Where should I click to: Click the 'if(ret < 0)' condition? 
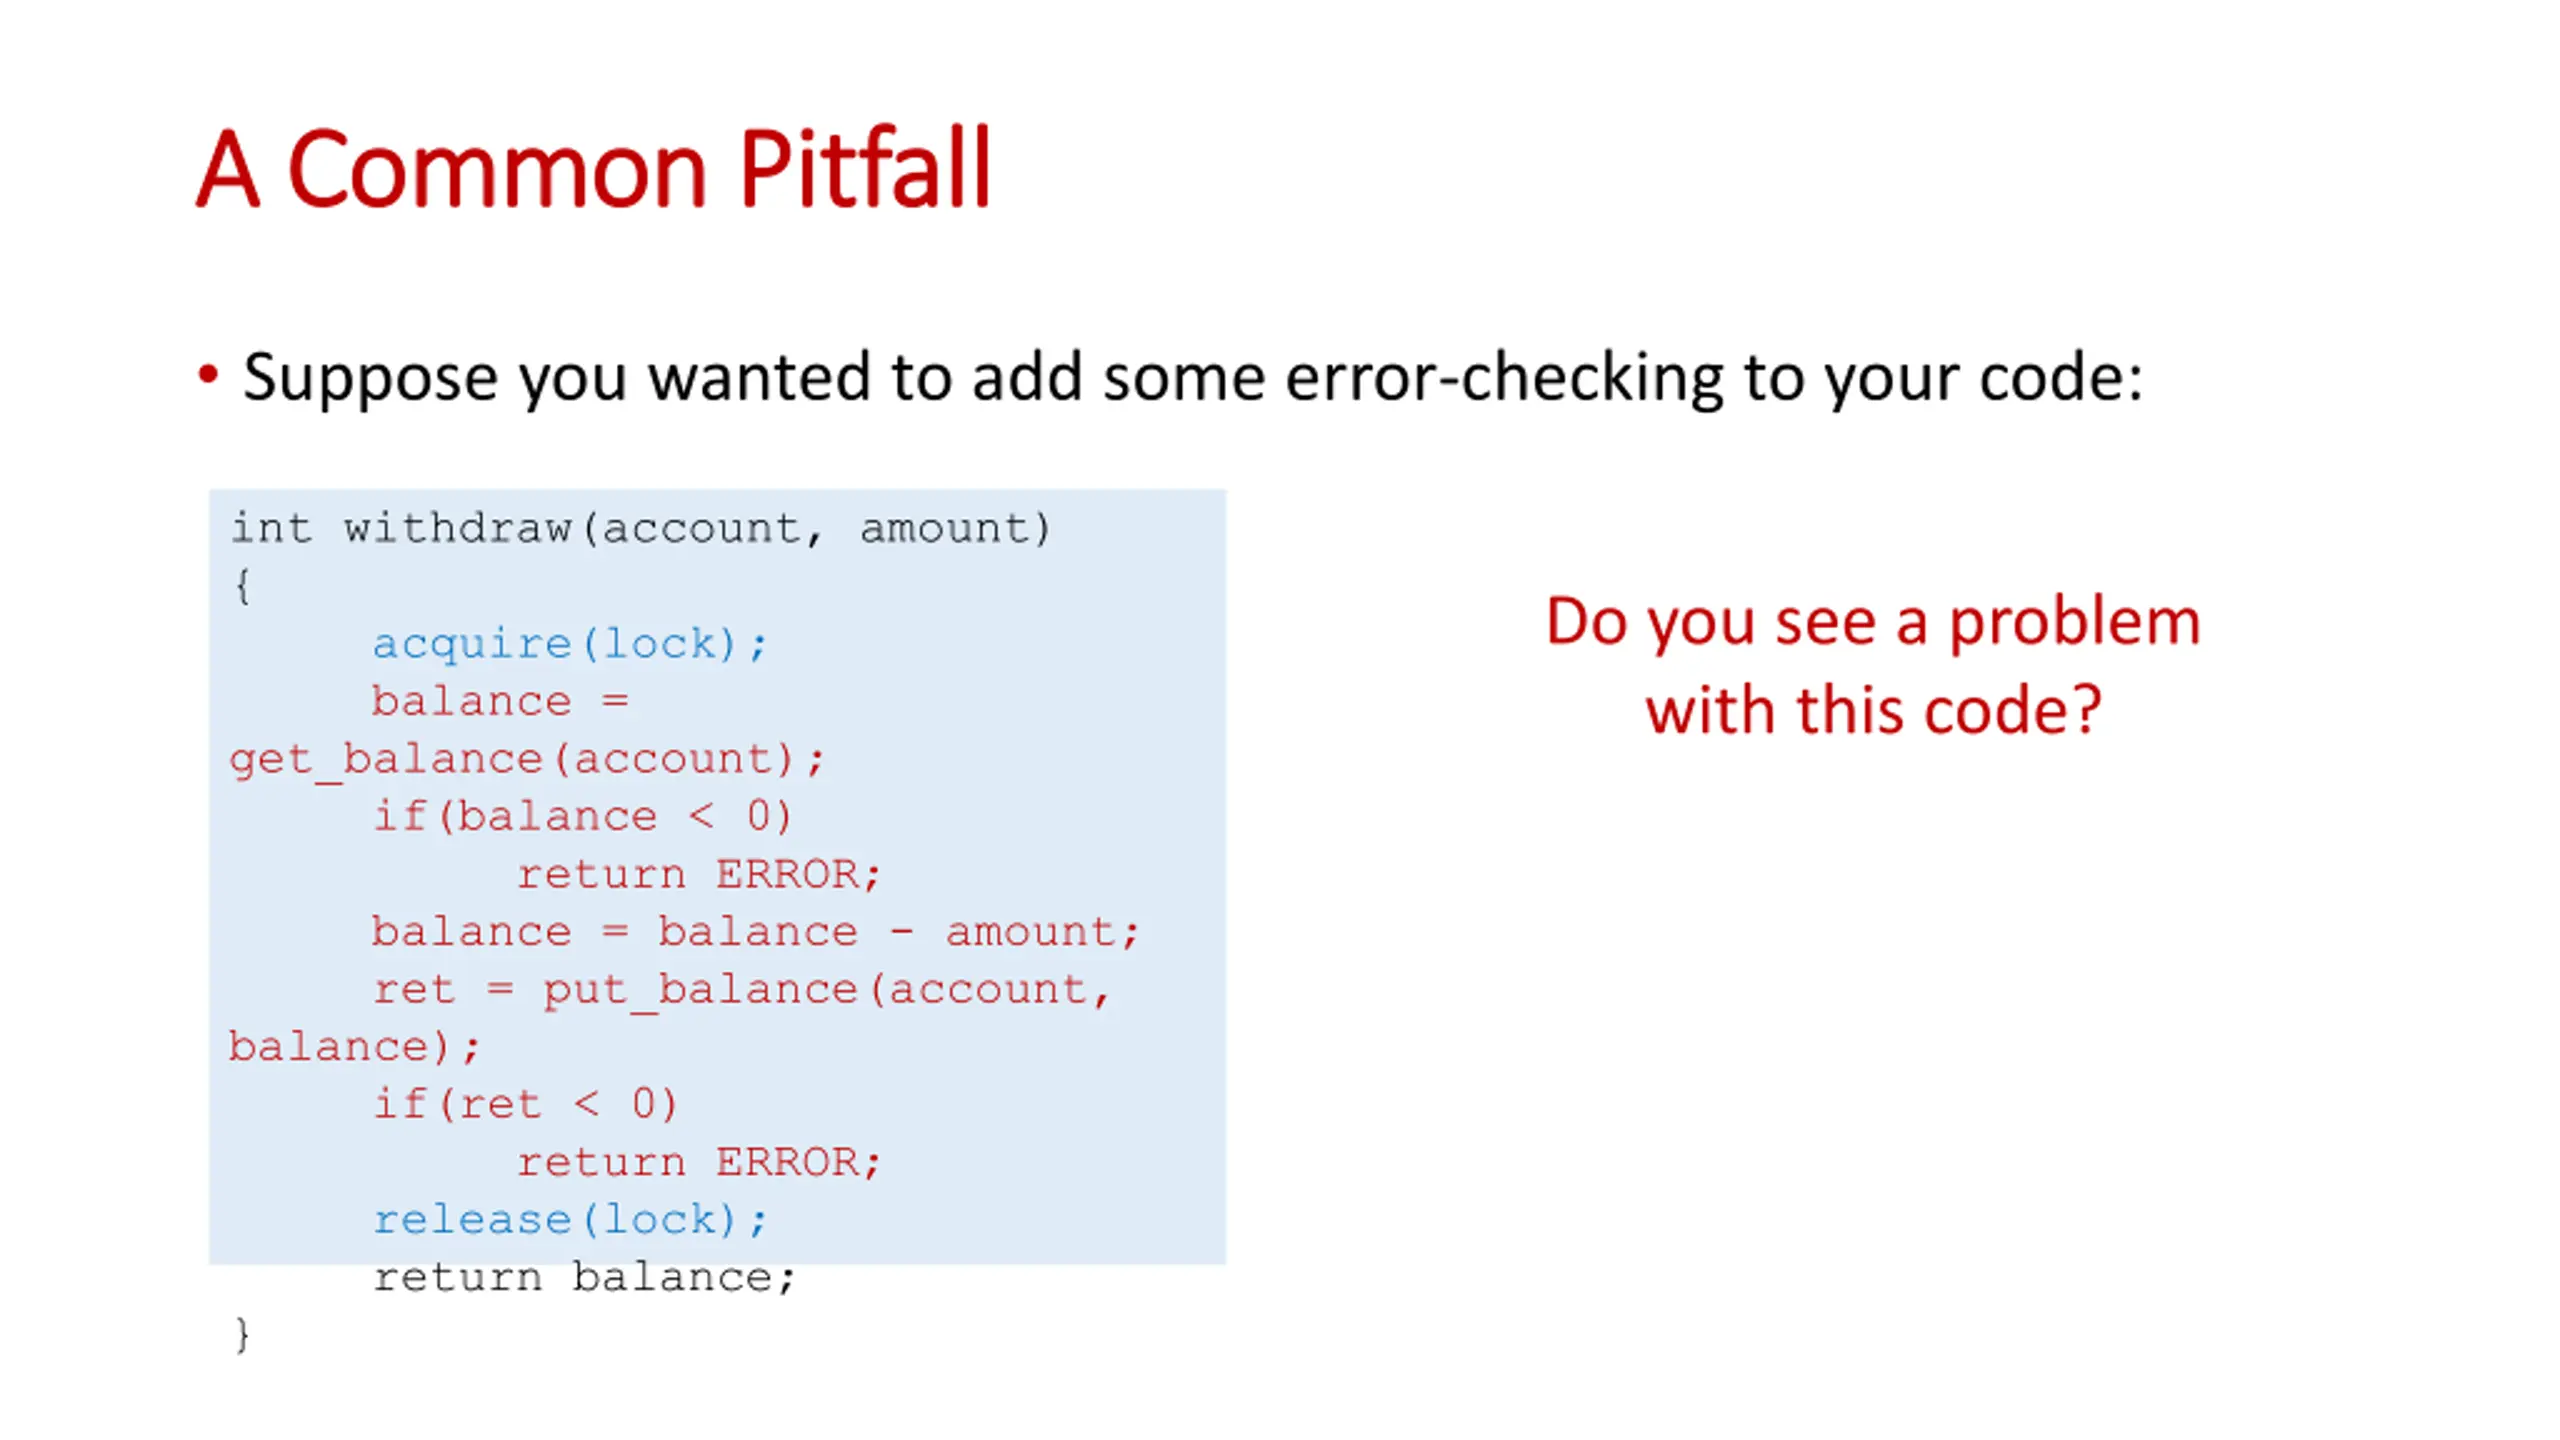pos(526,1105)
